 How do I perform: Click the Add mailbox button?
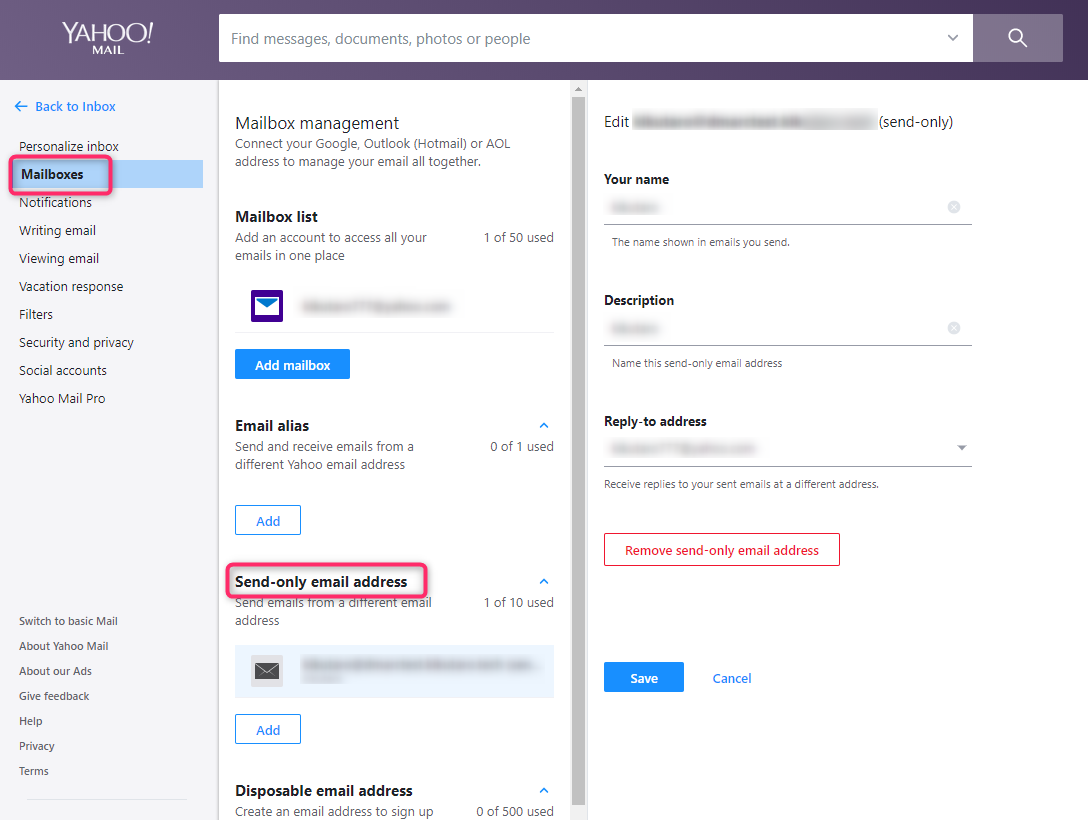pyautogui.click(x=292, y=364)
